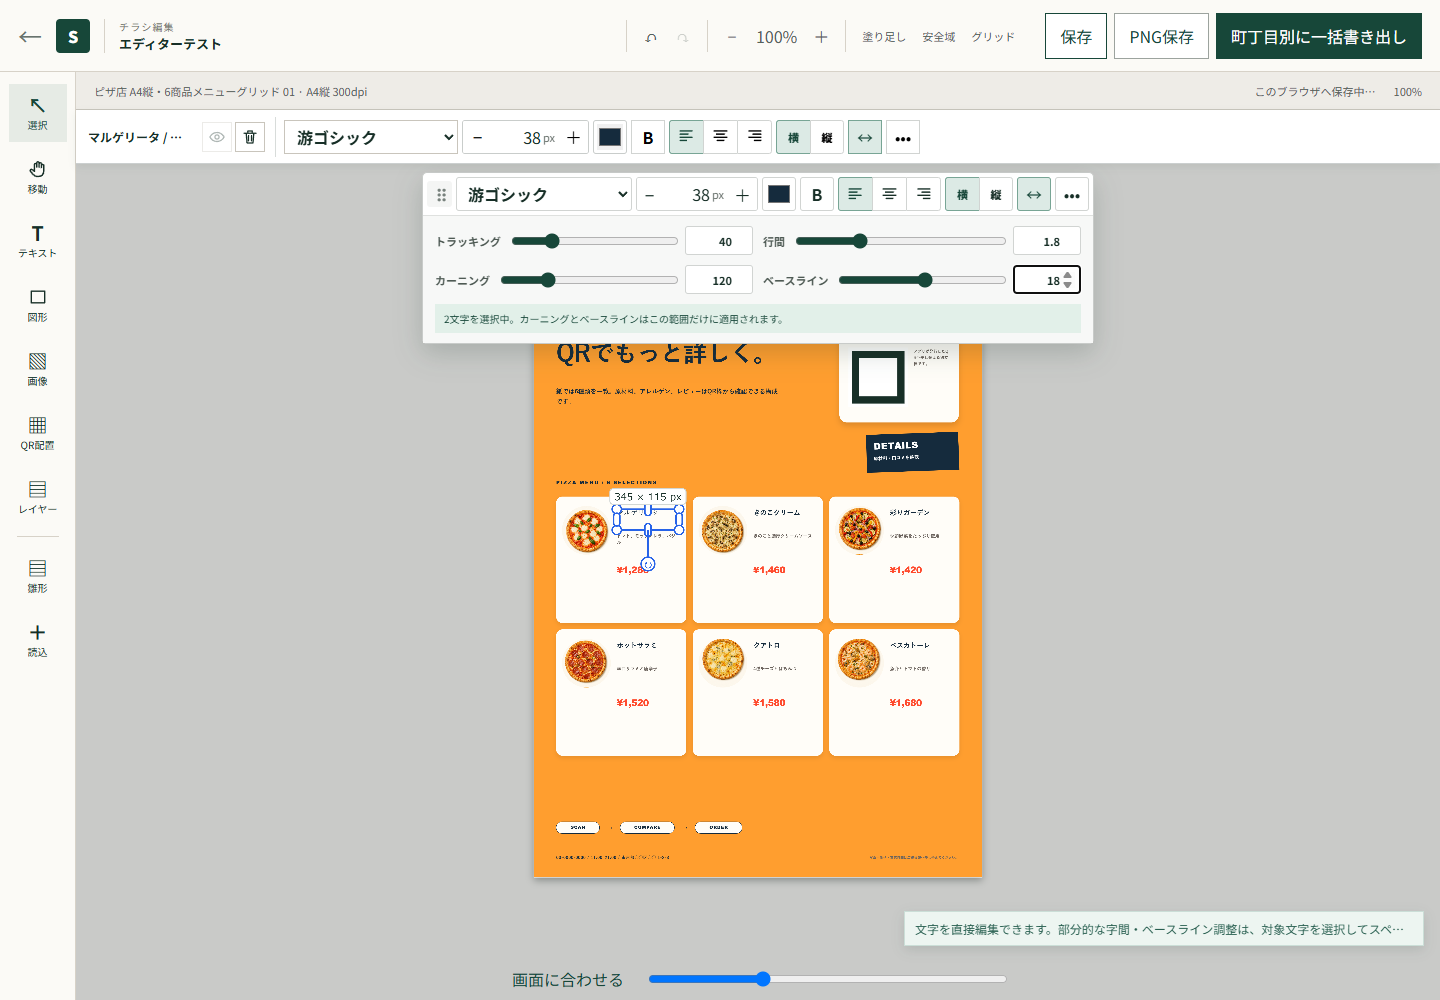
Task: Click the redo arrow icon
Action: coord(683,37)
